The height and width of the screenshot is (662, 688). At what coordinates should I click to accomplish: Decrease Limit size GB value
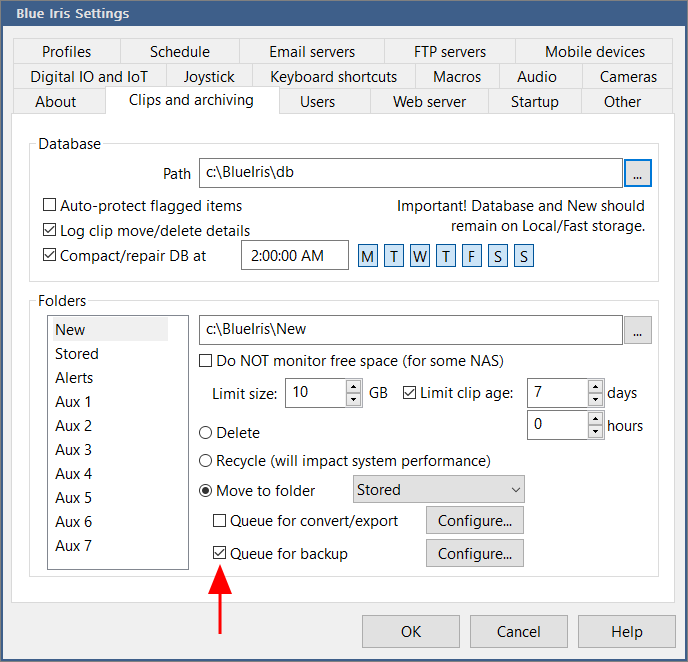coord(353,399)
